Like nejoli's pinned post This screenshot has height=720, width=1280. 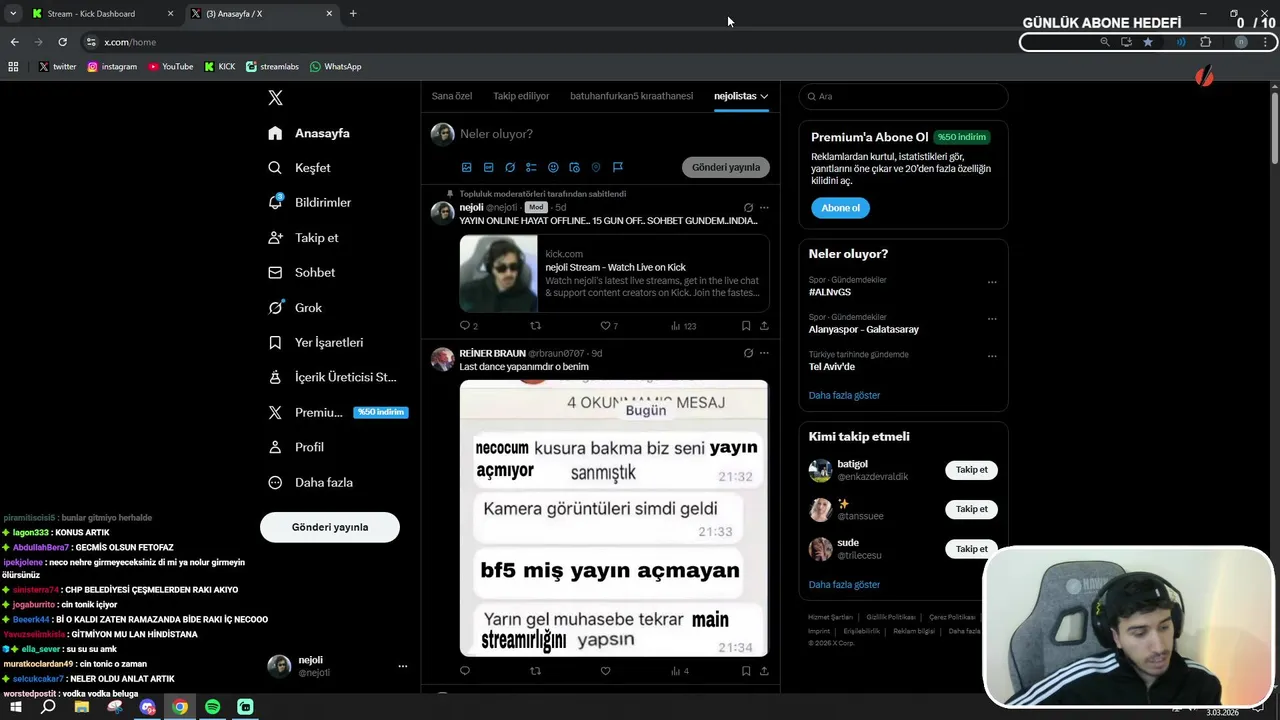point(605,326)
